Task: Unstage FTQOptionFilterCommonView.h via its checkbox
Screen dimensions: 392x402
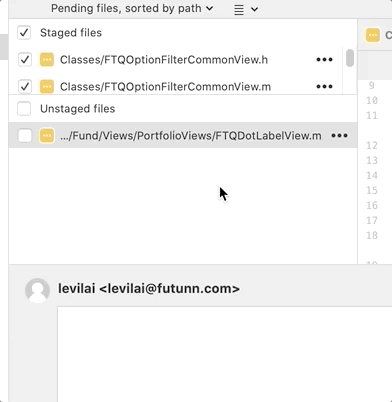Action: coord(25,60)
